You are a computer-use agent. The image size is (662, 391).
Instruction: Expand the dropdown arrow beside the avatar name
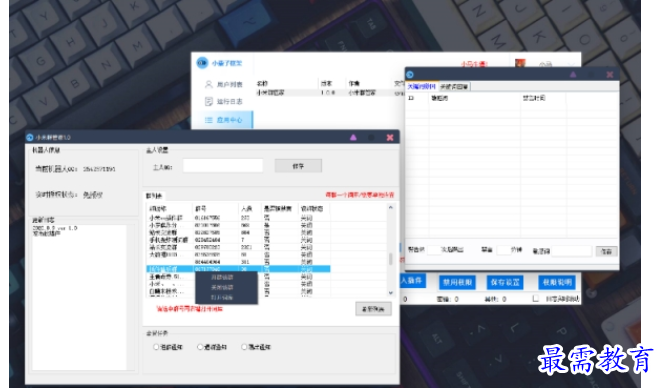coord(571,64)
